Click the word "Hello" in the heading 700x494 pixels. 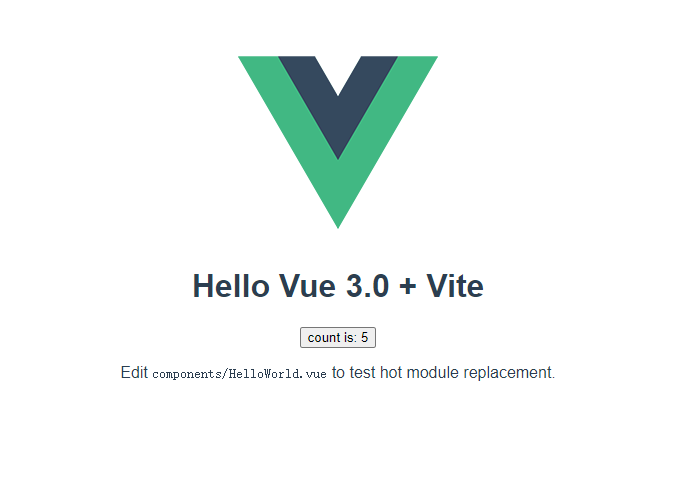click(231, 286)
